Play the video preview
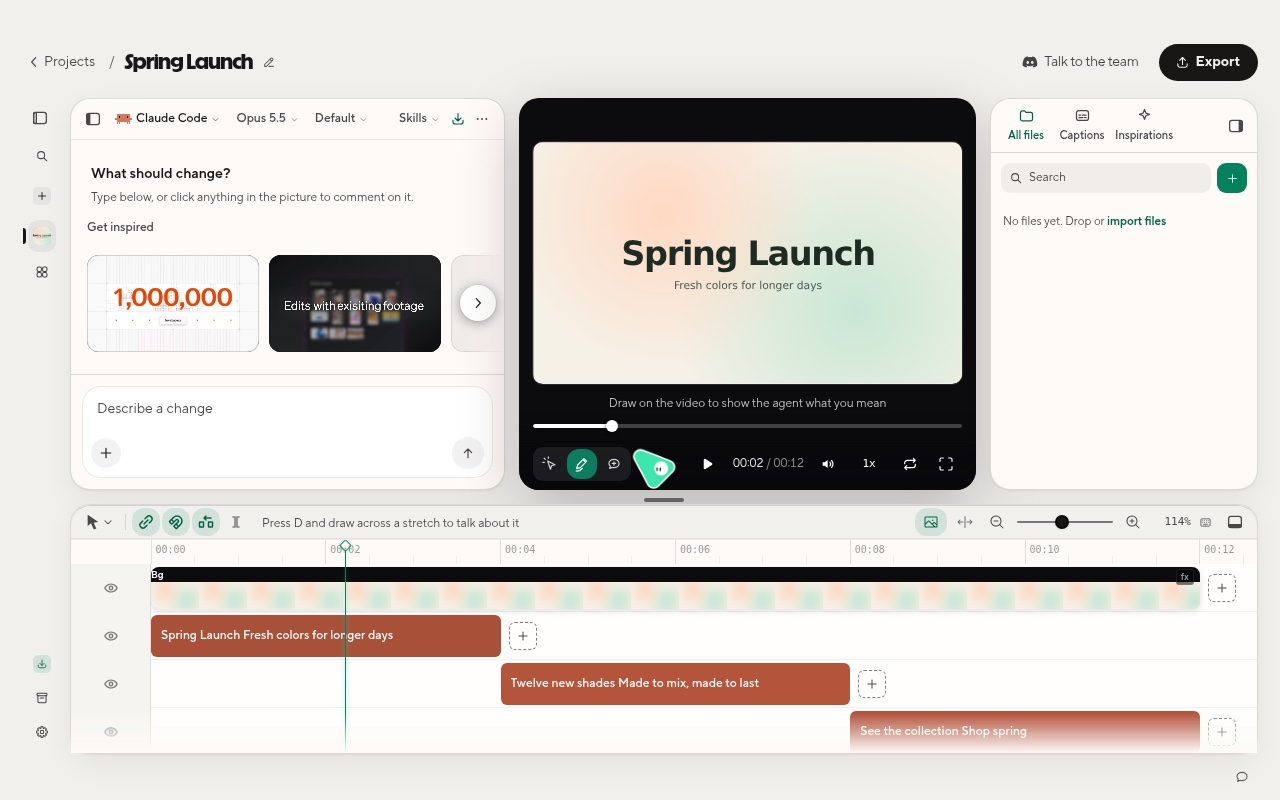Image resolution: width=1280 pixels, height=800 pixels. pos(707,464)
